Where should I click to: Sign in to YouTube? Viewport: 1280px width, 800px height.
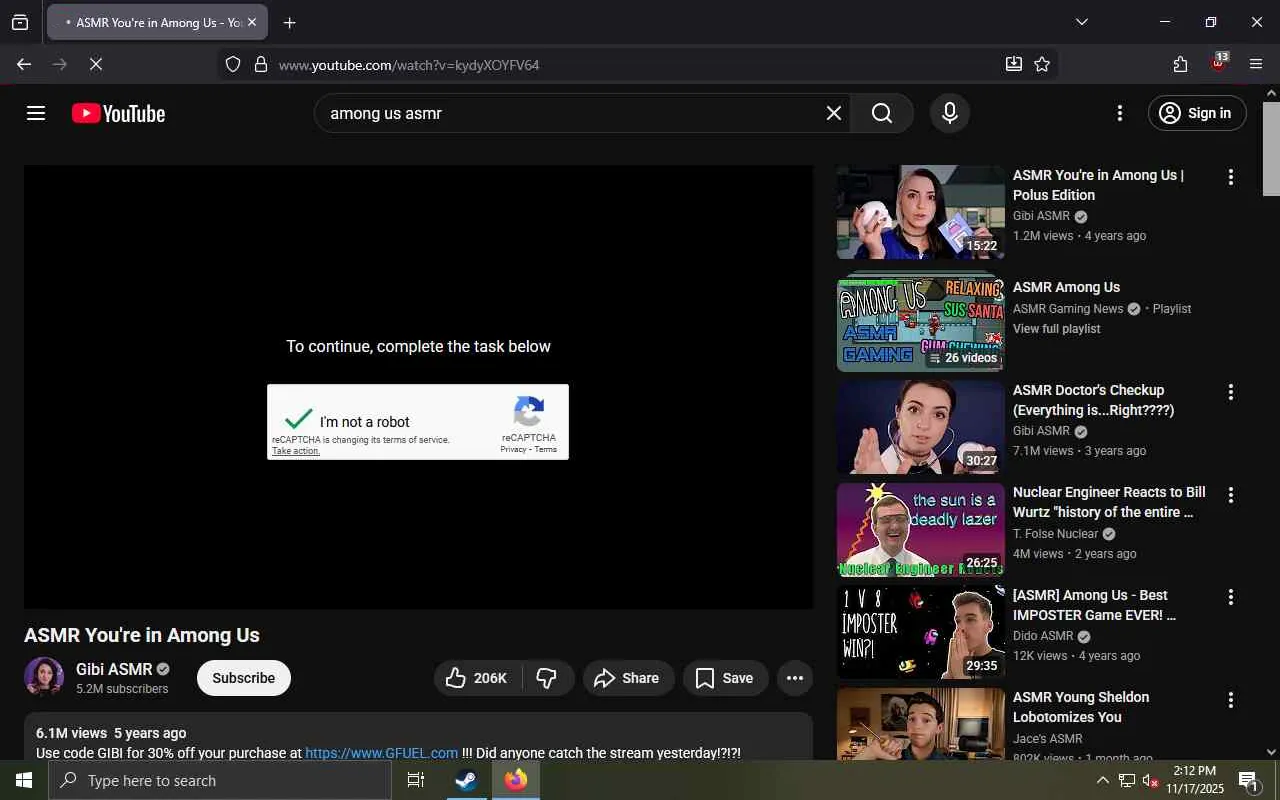point(1197,113)
